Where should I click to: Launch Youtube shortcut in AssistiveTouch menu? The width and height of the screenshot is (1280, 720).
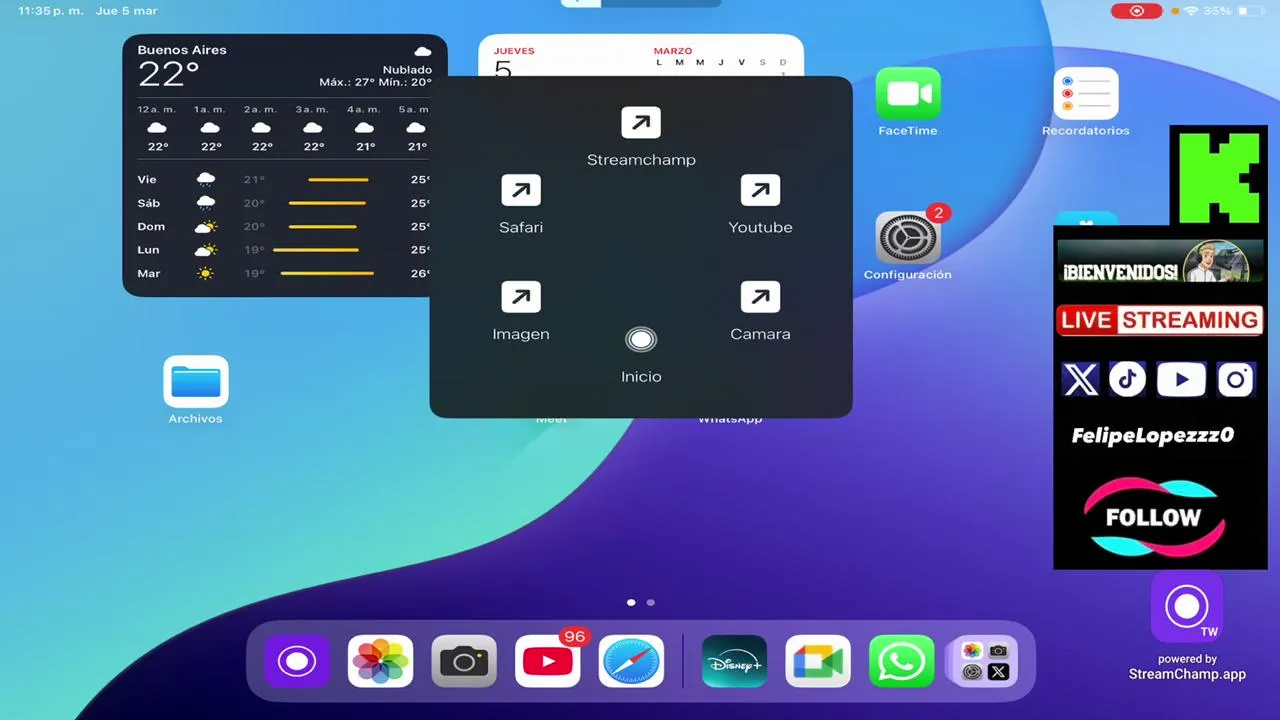760,205
